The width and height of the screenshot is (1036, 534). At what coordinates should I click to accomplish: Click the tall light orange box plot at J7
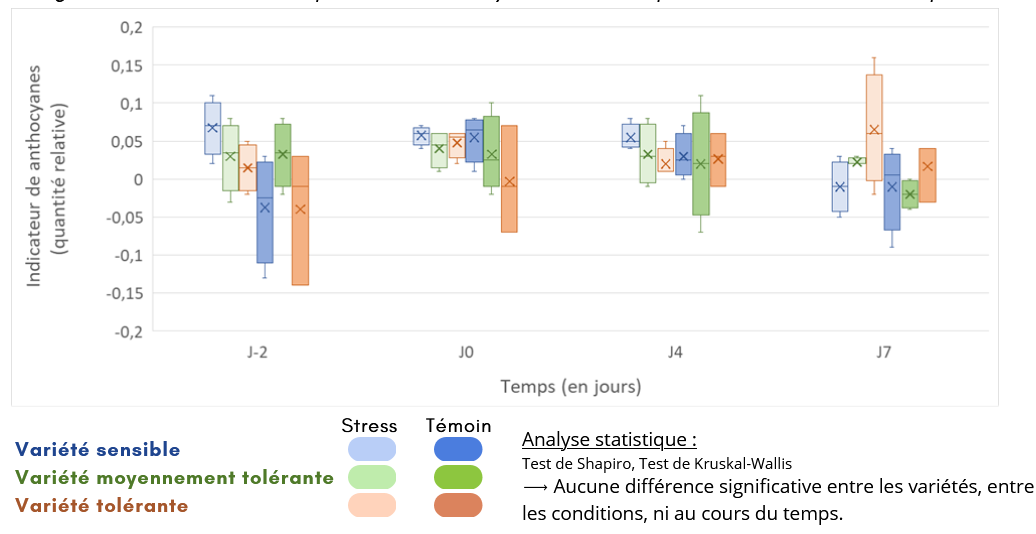click(874, 127)
